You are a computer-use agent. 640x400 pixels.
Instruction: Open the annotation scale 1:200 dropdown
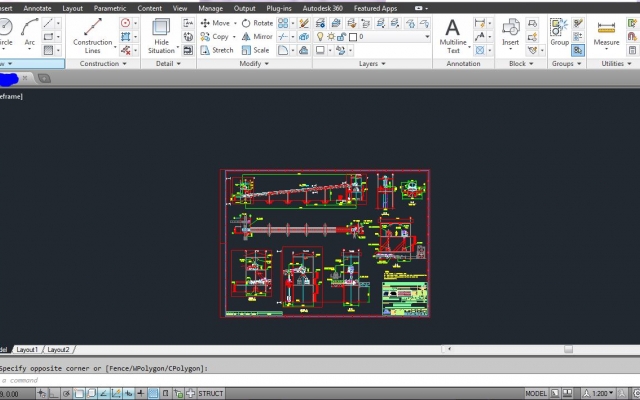click(x=599, y=393)
